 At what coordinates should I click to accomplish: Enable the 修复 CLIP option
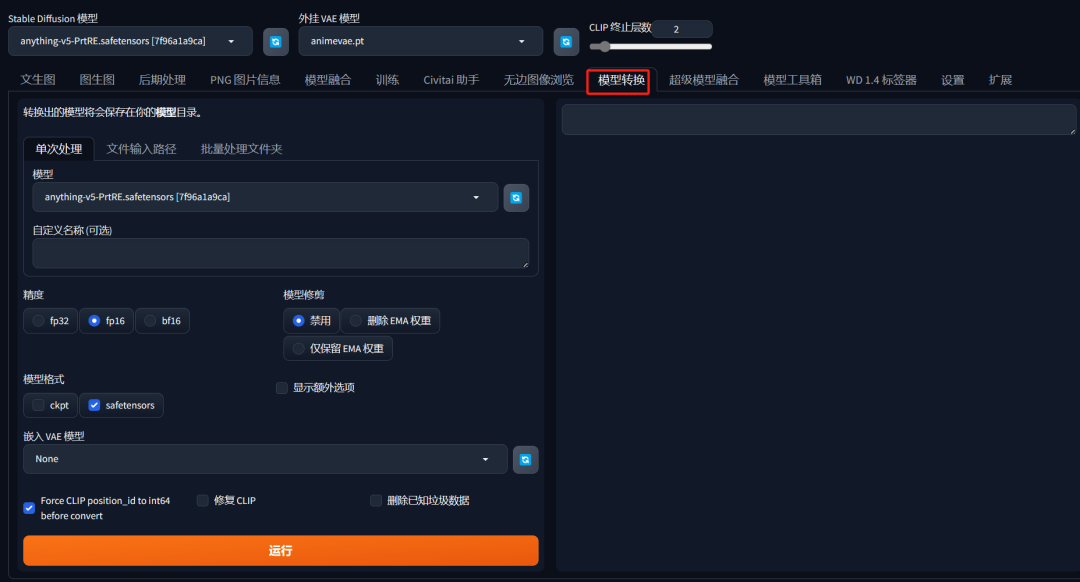[x=202, y=500]
